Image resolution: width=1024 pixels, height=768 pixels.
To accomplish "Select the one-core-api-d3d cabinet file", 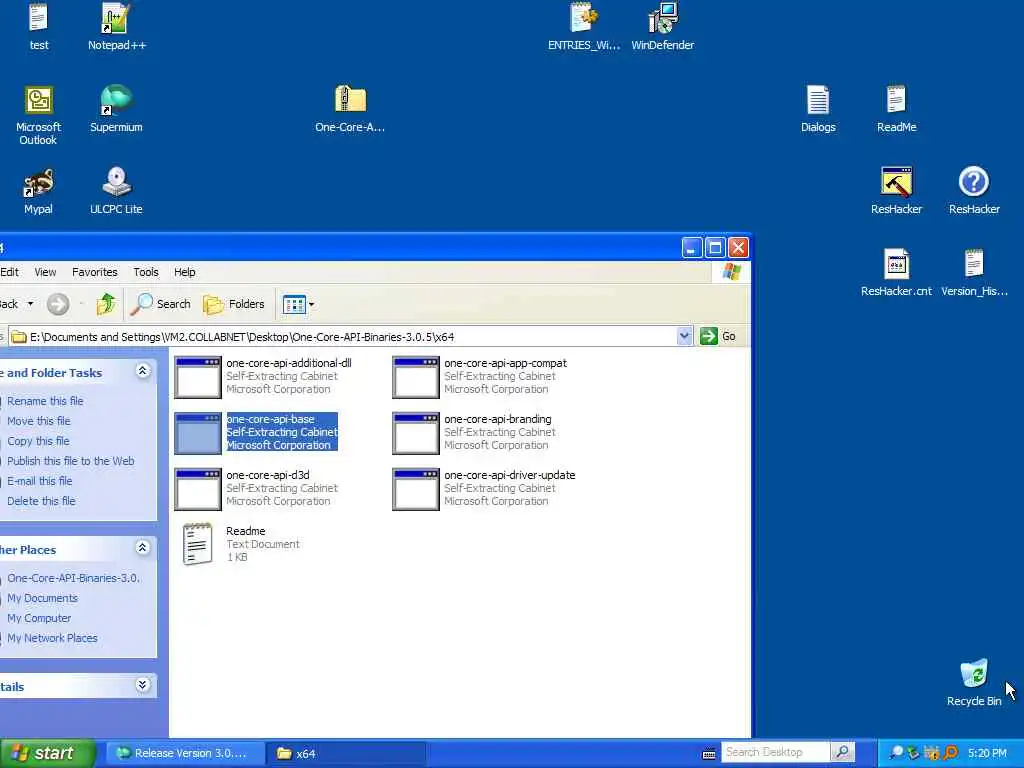I will tap(256, 488).
